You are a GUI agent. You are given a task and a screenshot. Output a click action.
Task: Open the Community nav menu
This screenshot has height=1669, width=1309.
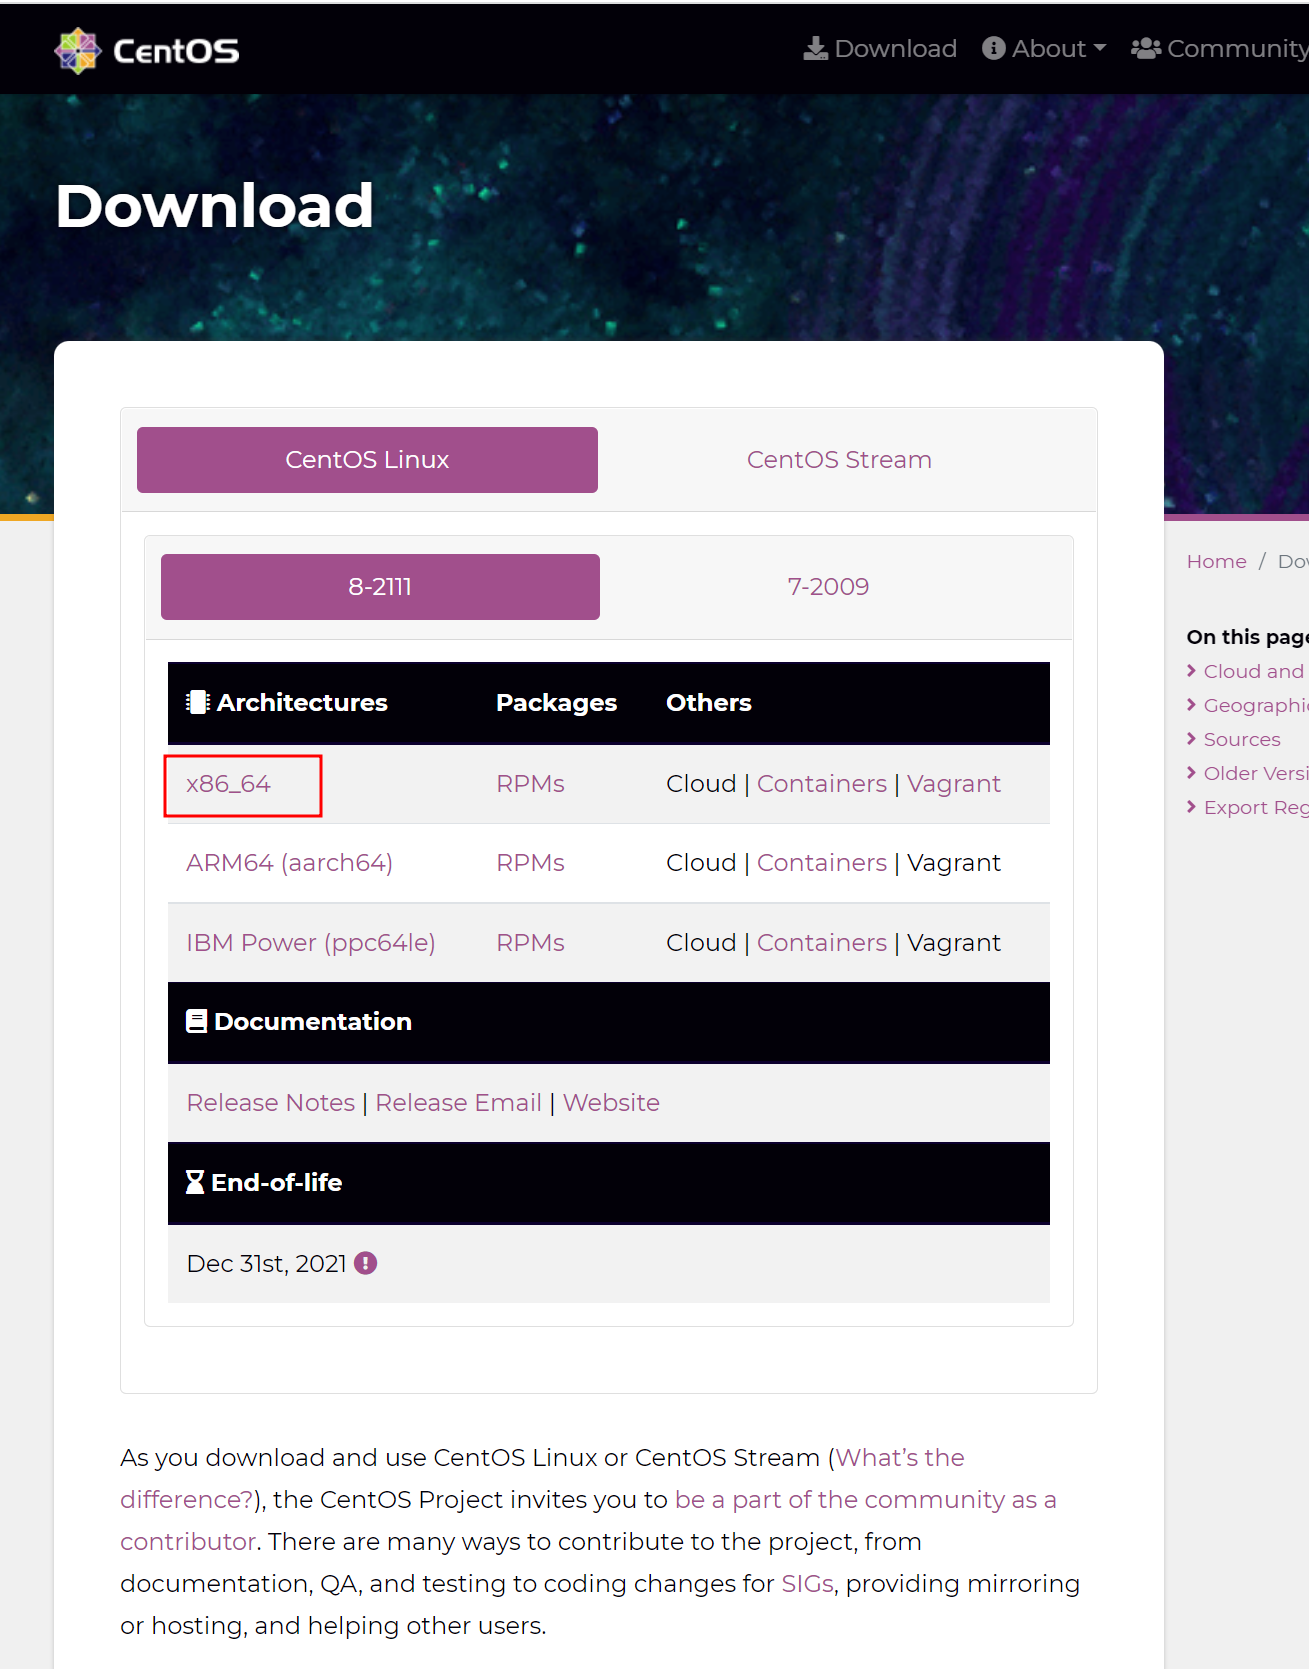point(1220,48)
